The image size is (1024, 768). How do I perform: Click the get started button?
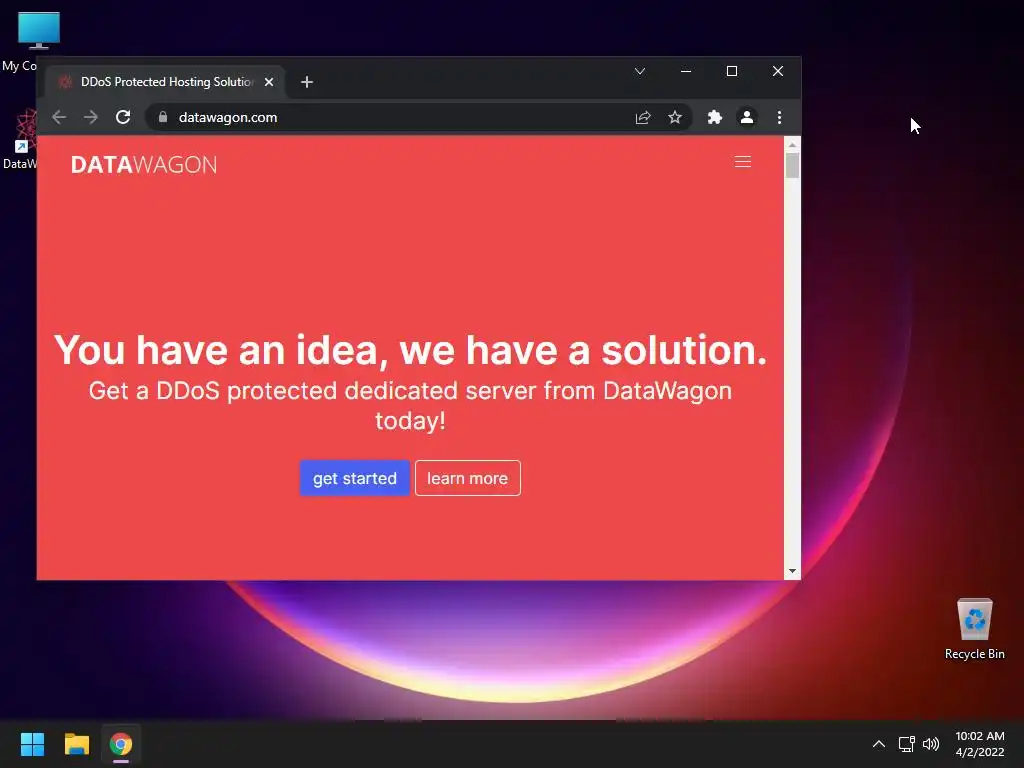pos(355,478)
